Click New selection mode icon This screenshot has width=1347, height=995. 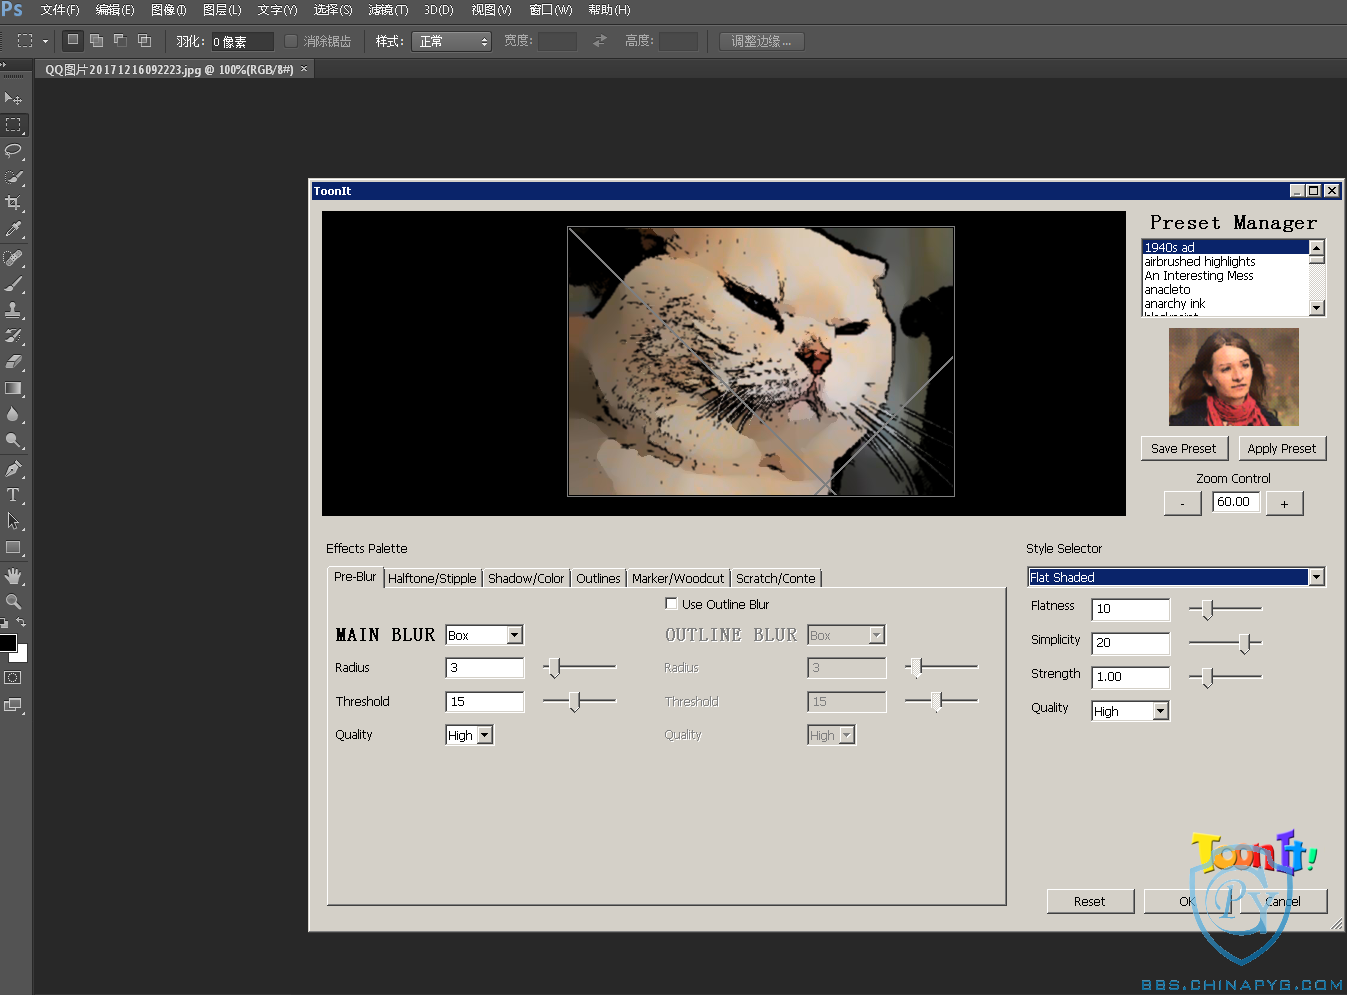(x=73, y=41)
